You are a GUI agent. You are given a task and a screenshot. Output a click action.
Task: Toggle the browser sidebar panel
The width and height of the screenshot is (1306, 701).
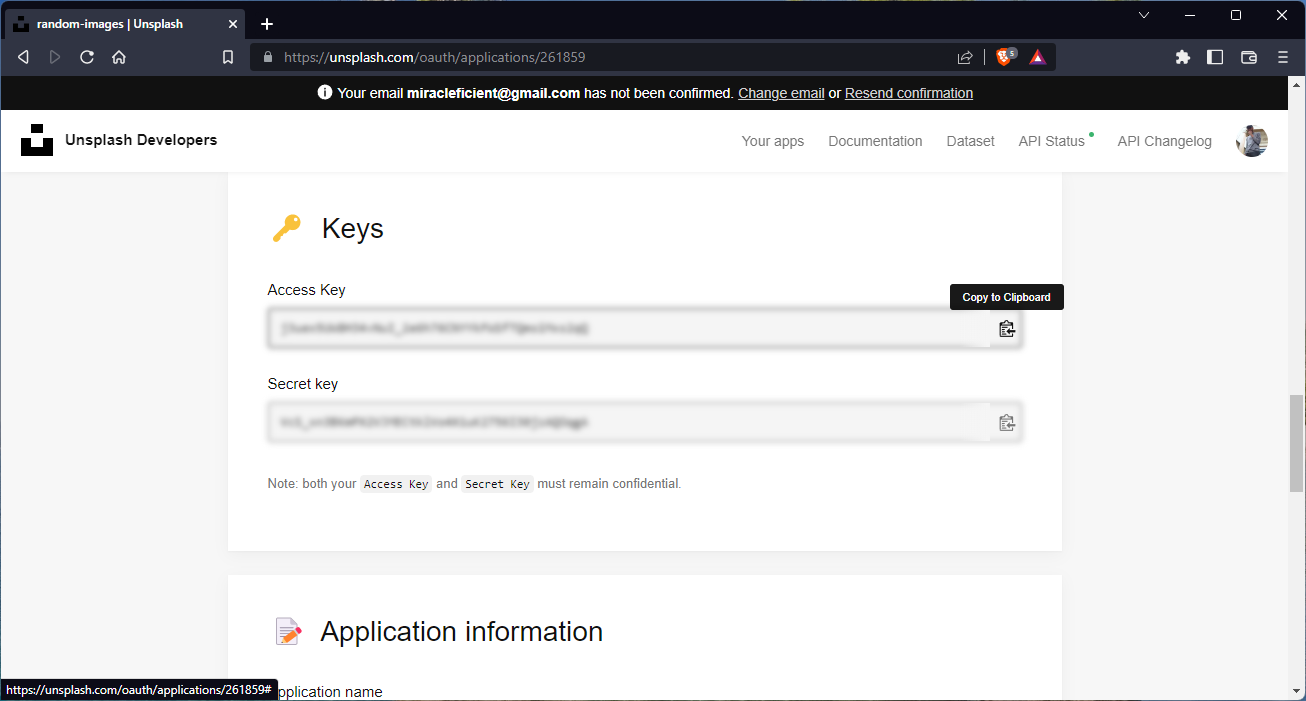point(1215,57)
